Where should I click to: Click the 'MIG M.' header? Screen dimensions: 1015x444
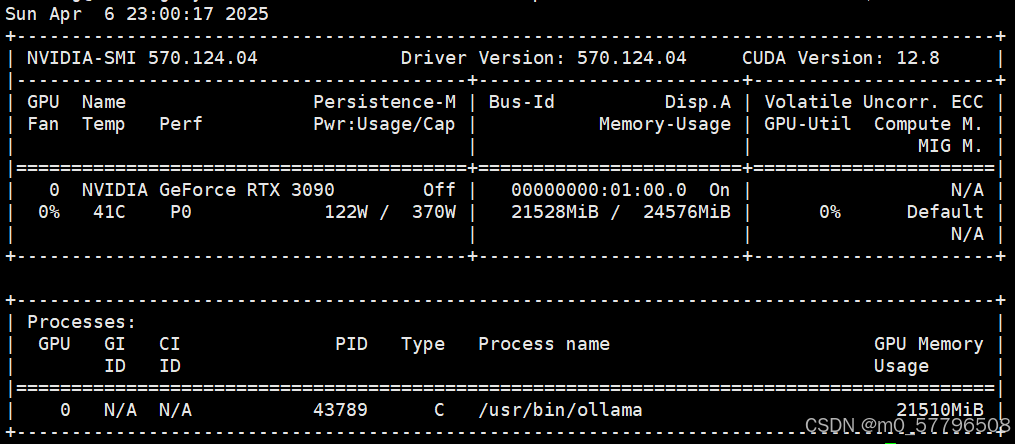951,146
